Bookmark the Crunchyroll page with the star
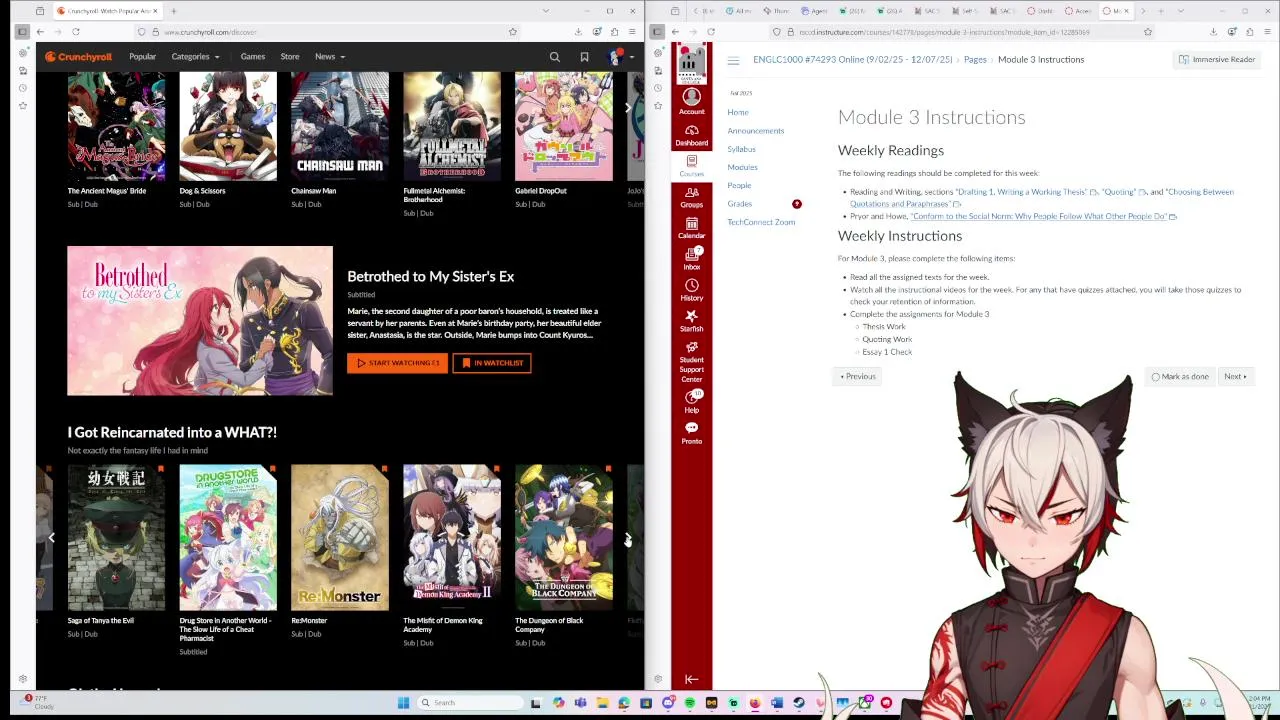 pyautogui.click(x=513, y=32)
